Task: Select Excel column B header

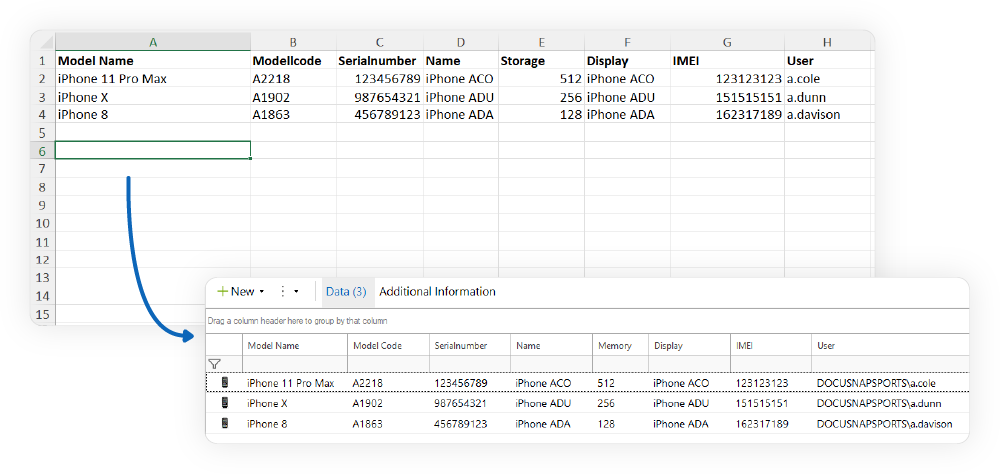Action: click(293, 42)
